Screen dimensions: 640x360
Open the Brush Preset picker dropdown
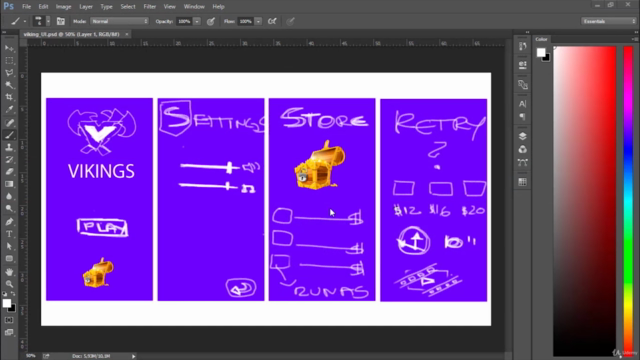(48, 21)
